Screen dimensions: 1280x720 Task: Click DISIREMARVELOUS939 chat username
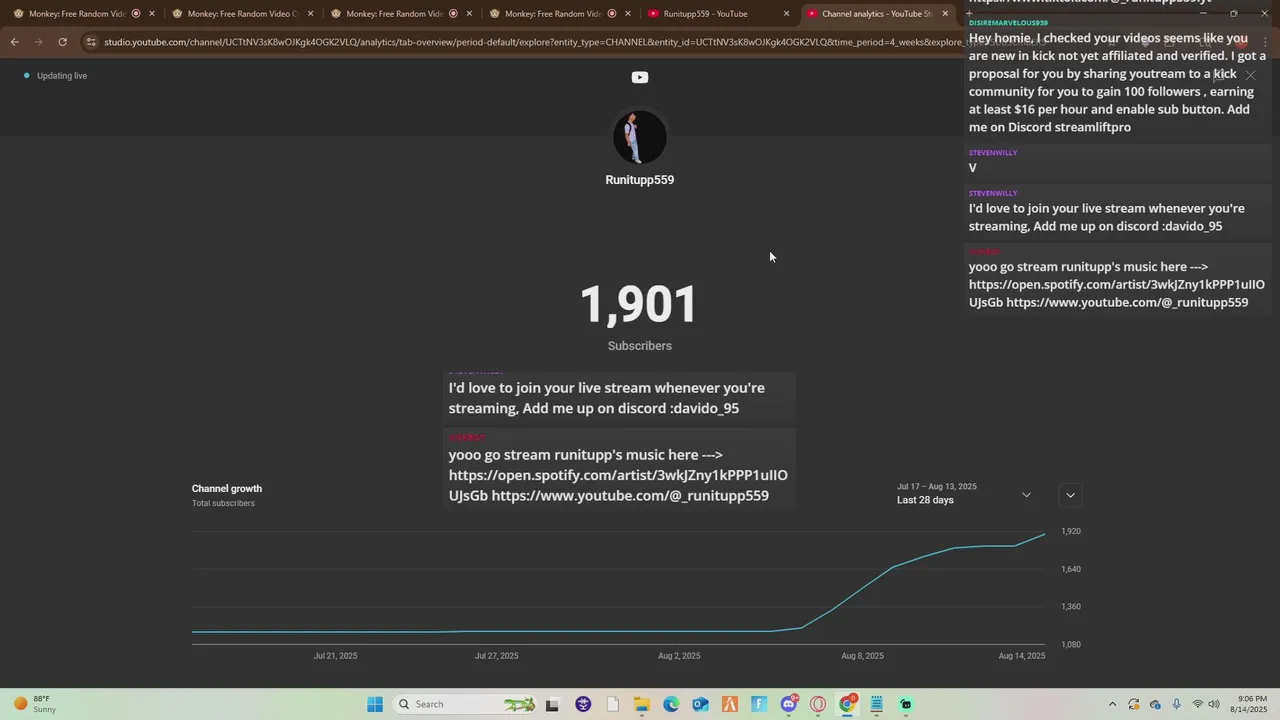click(1008, 22)
